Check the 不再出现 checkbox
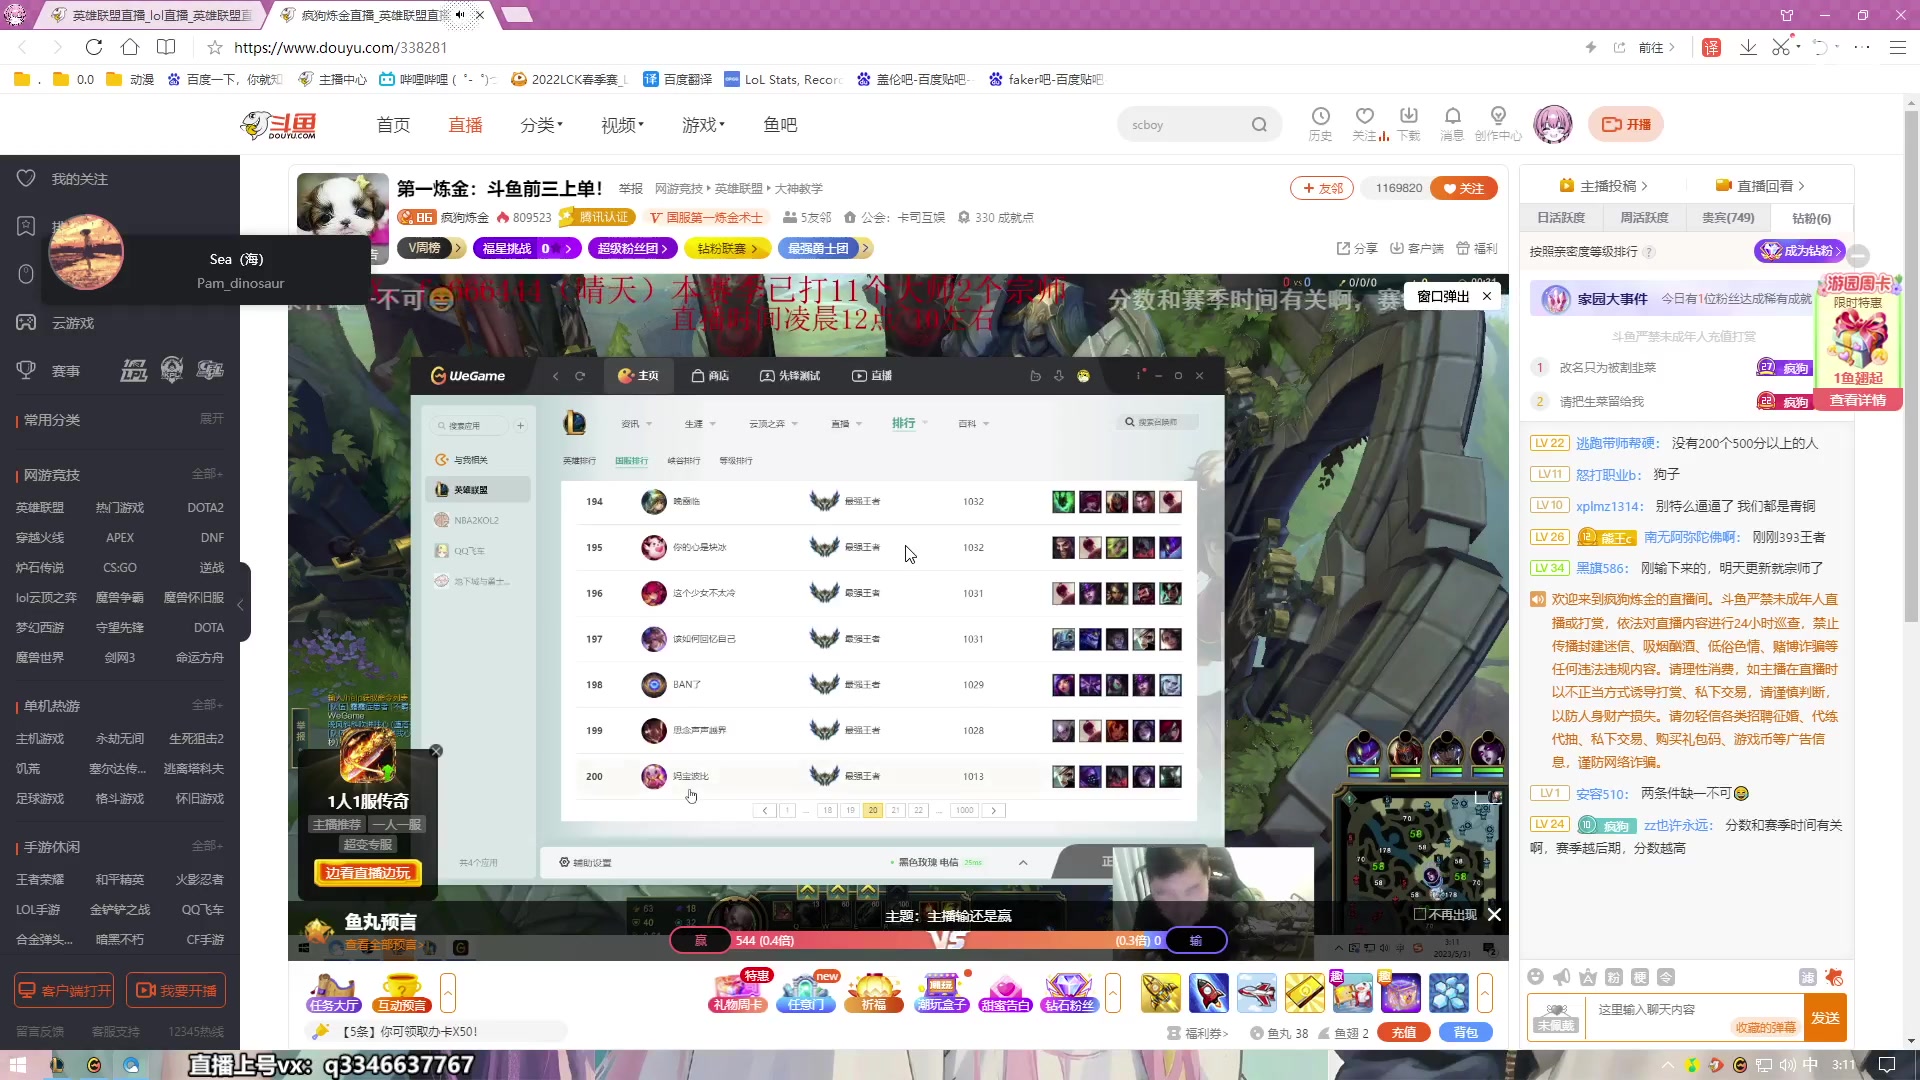The image size is (1920, 1080). pyautogui.click(x=1419, y=914)
